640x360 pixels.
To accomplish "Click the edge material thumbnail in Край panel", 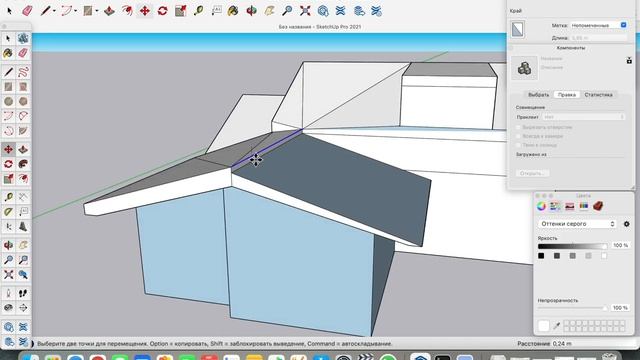I will coord(518,29).
